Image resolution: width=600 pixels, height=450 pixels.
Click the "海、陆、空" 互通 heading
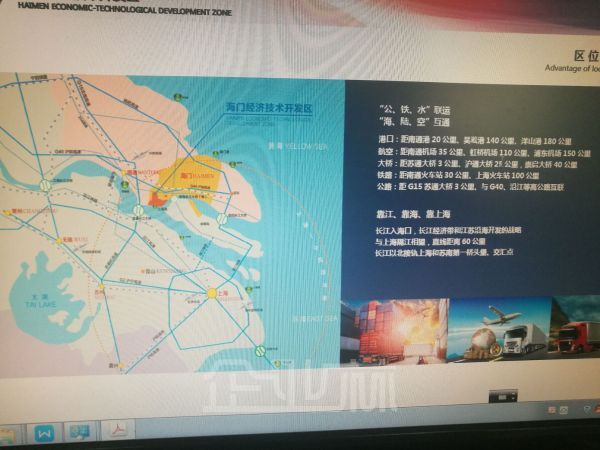pyautogui.click(x=414, y=122)
